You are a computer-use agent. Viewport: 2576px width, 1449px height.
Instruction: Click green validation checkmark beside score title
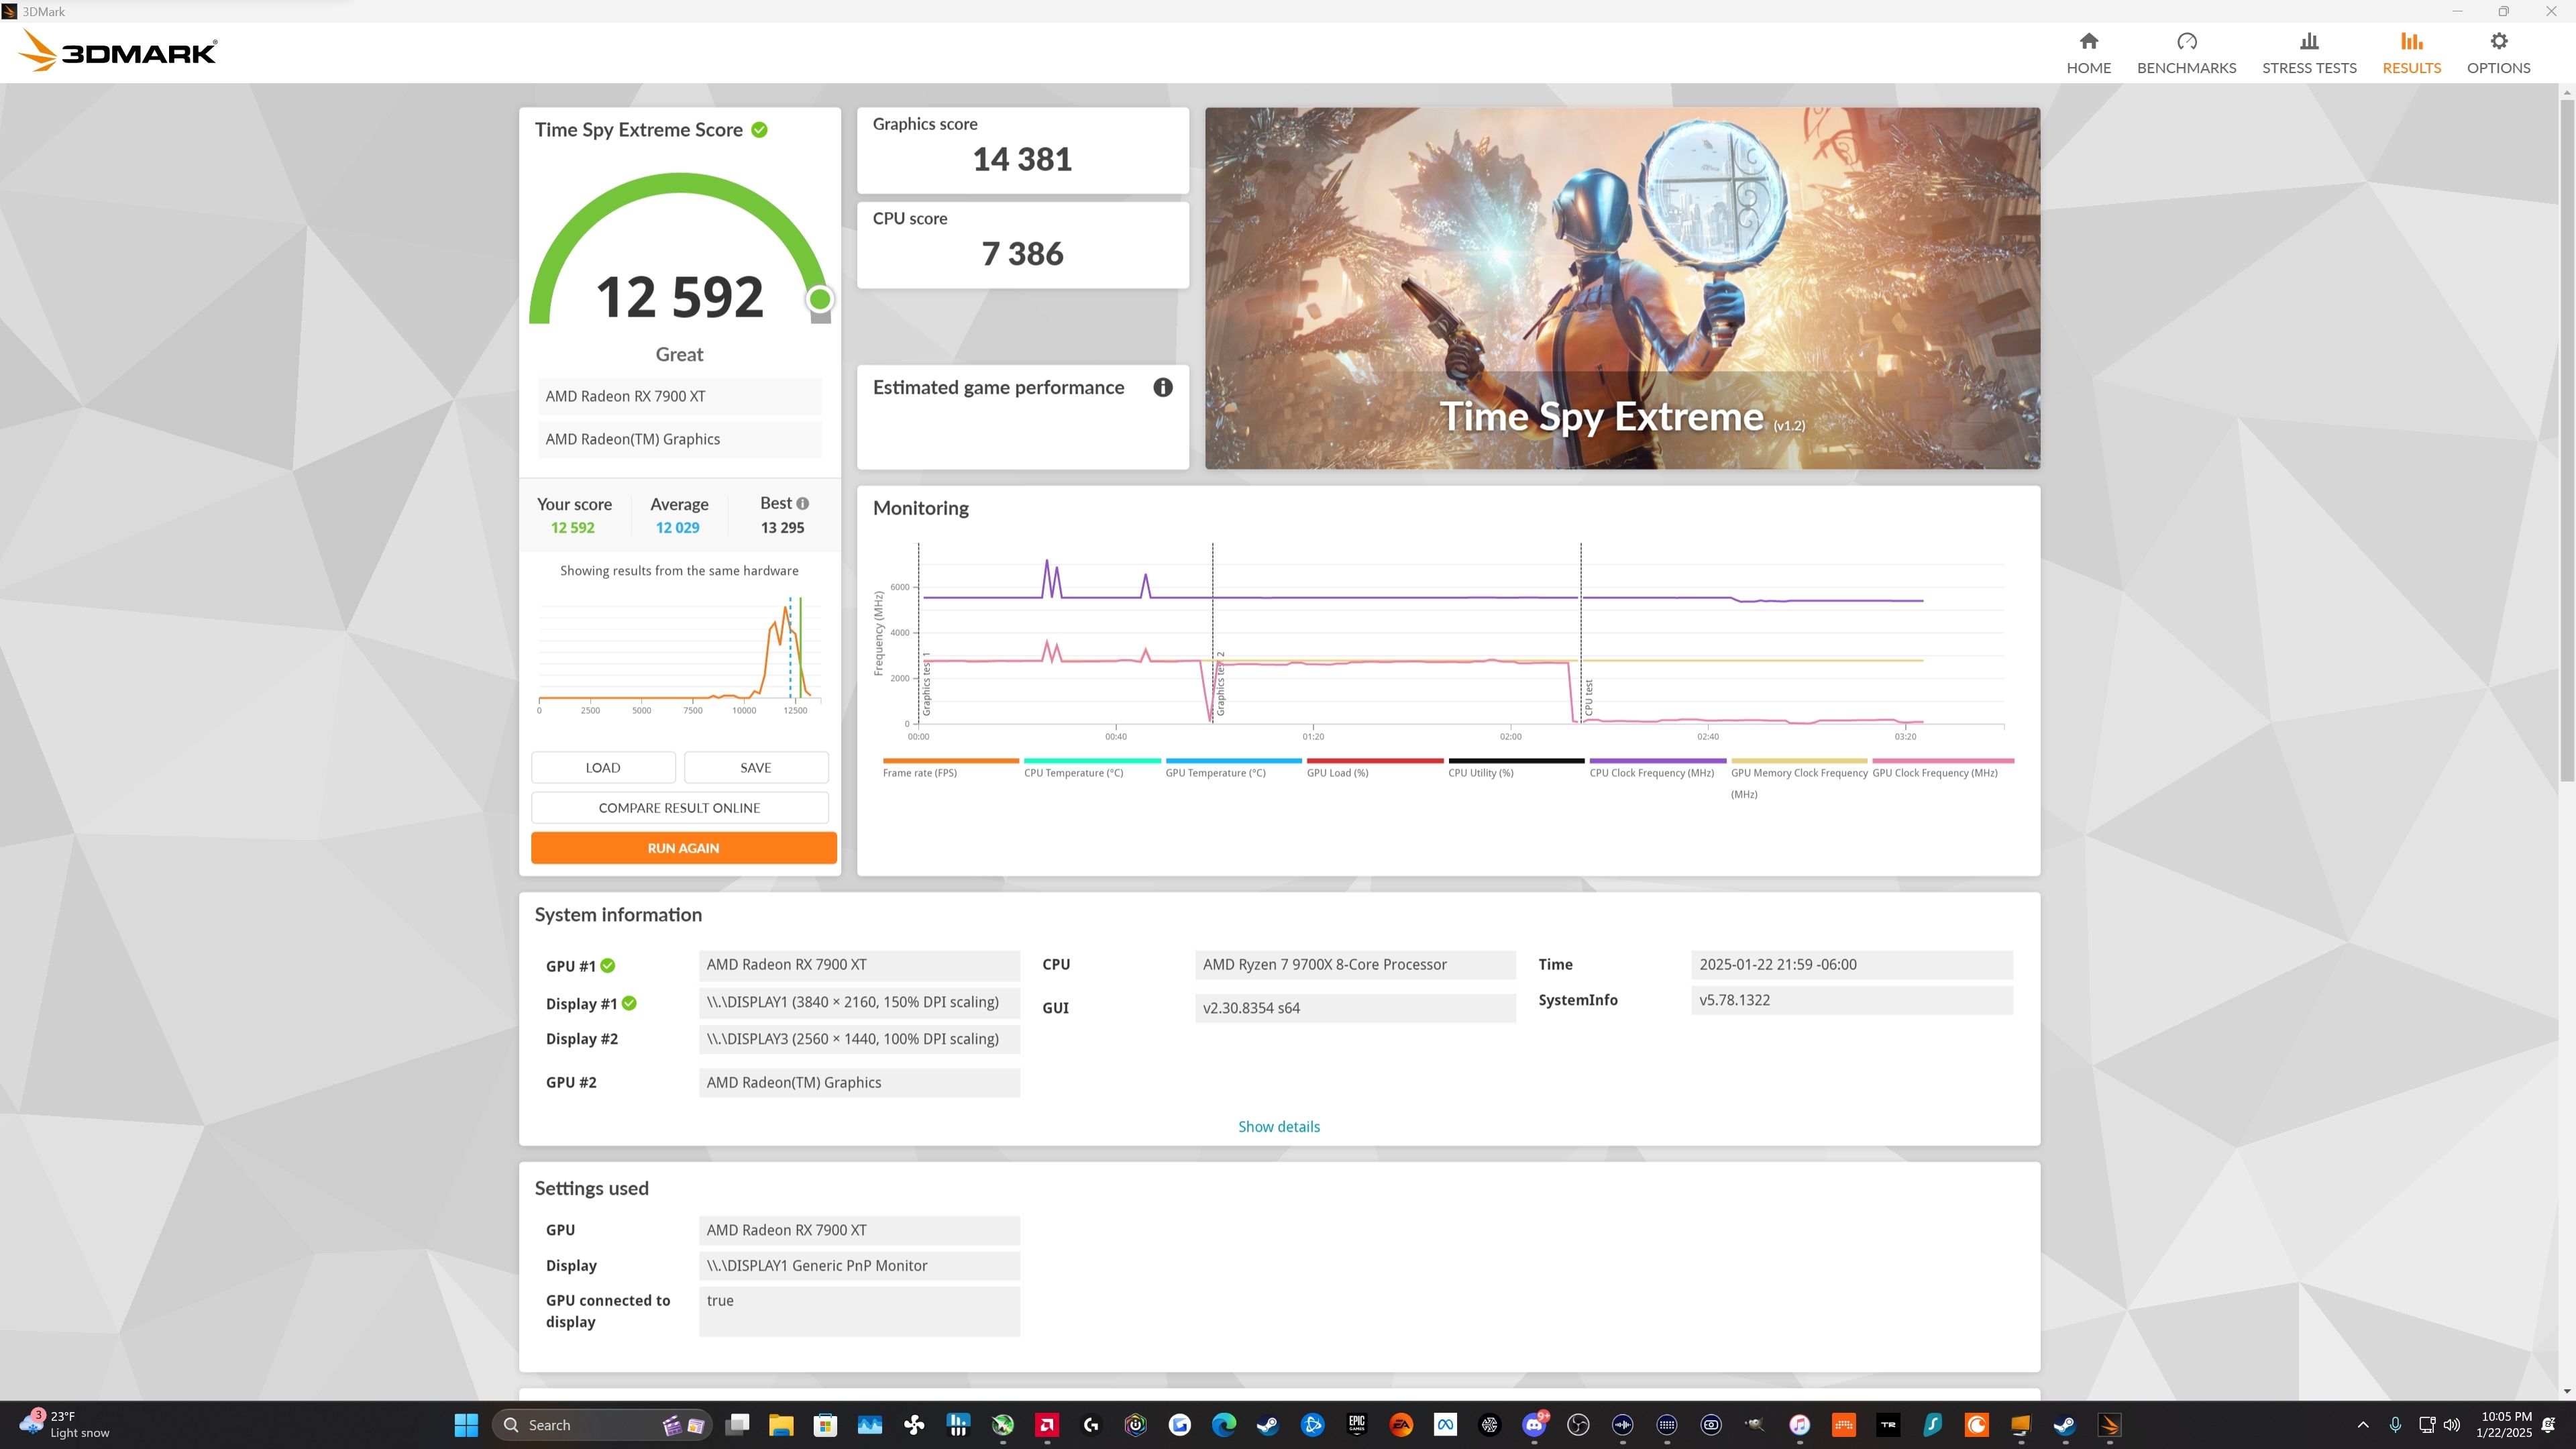click(x=759, y=130)
